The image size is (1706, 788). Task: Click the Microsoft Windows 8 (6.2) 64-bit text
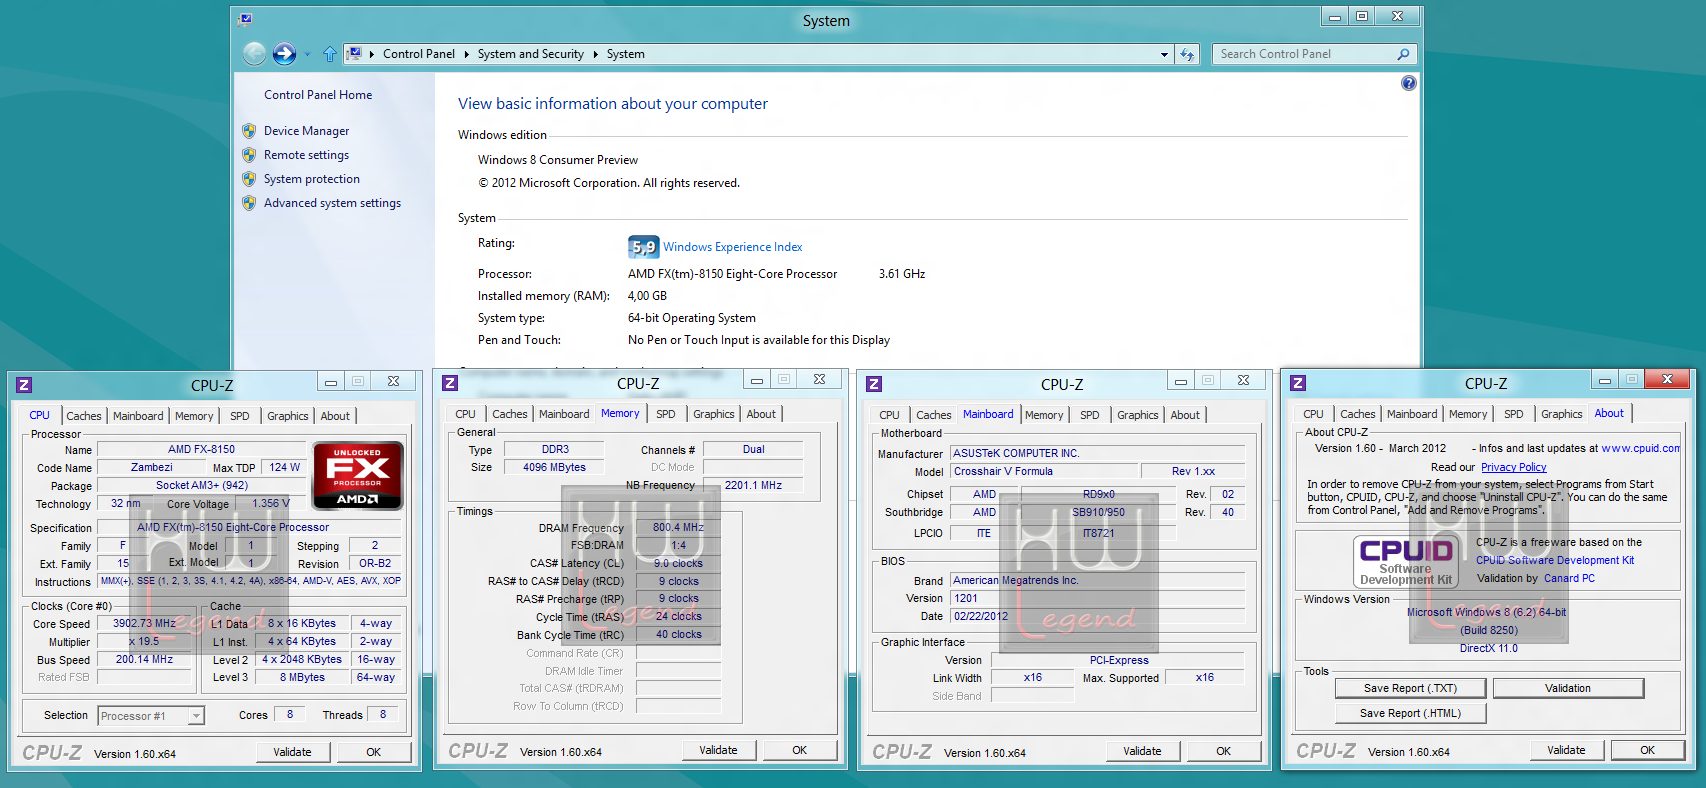1487,612
